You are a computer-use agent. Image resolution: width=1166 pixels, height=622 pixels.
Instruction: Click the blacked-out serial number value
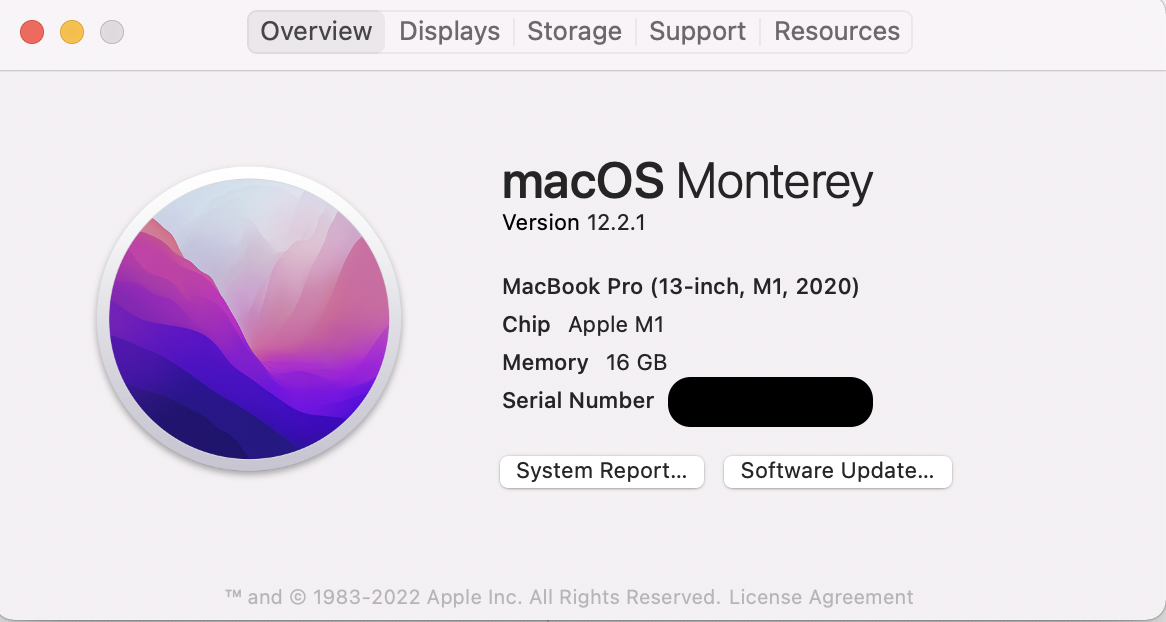click(x=770, y=402)
